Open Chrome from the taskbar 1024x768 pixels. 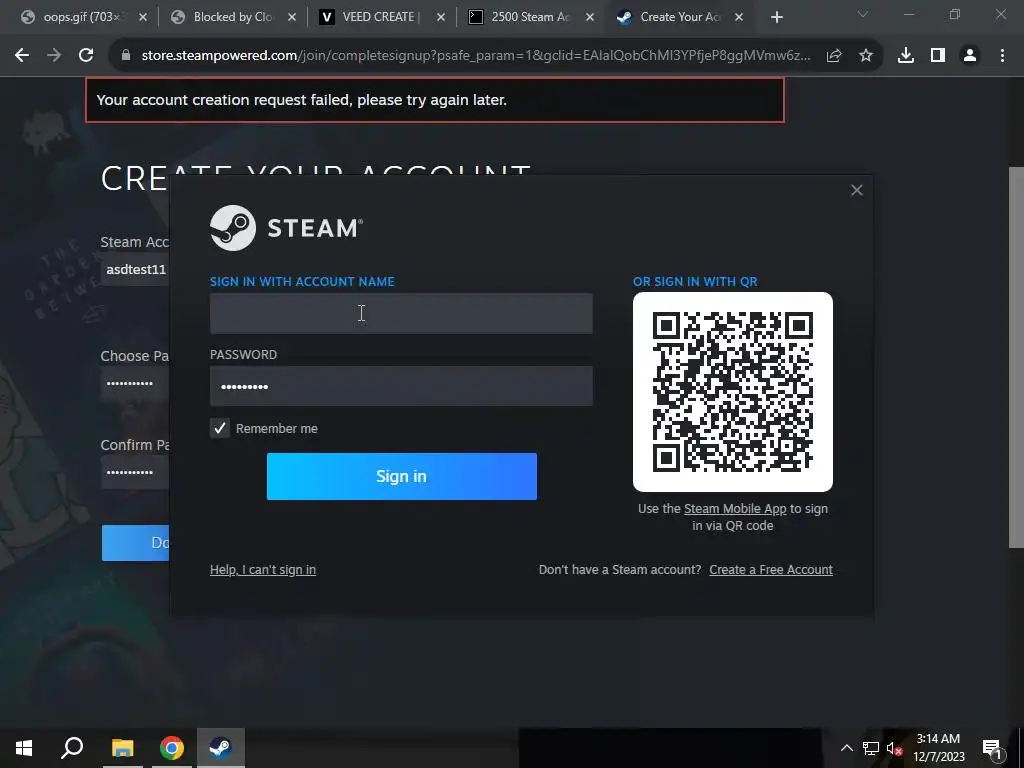click(172, 748)
